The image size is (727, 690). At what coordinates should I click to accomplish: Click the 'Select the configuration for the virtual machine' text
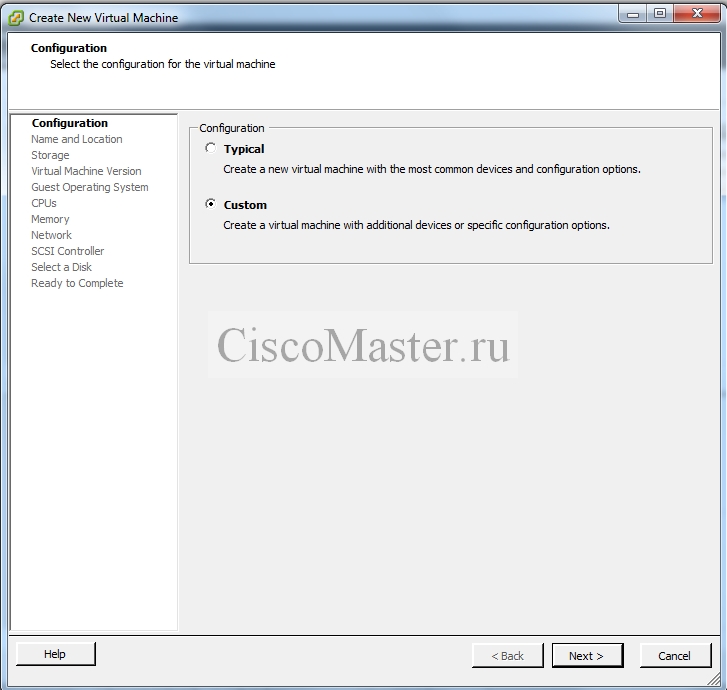tap(163, 64)
